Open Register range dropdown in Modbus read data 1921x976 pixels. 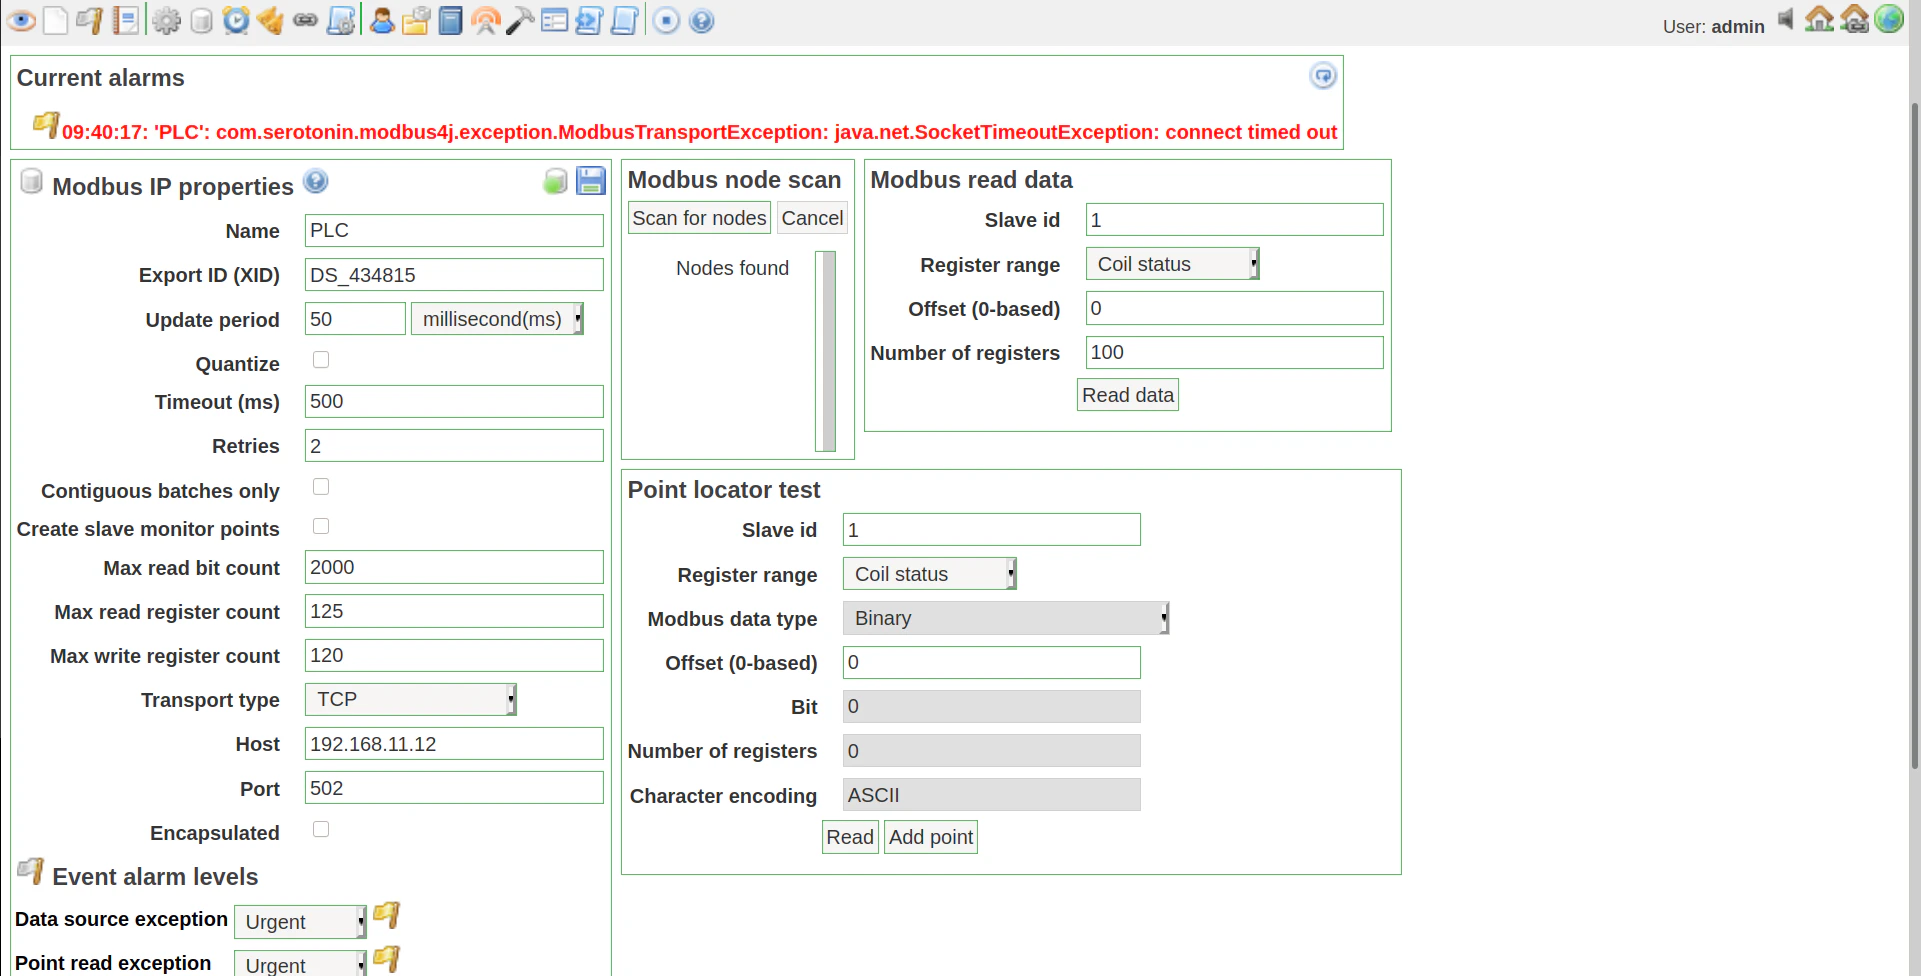point(1172,264)
